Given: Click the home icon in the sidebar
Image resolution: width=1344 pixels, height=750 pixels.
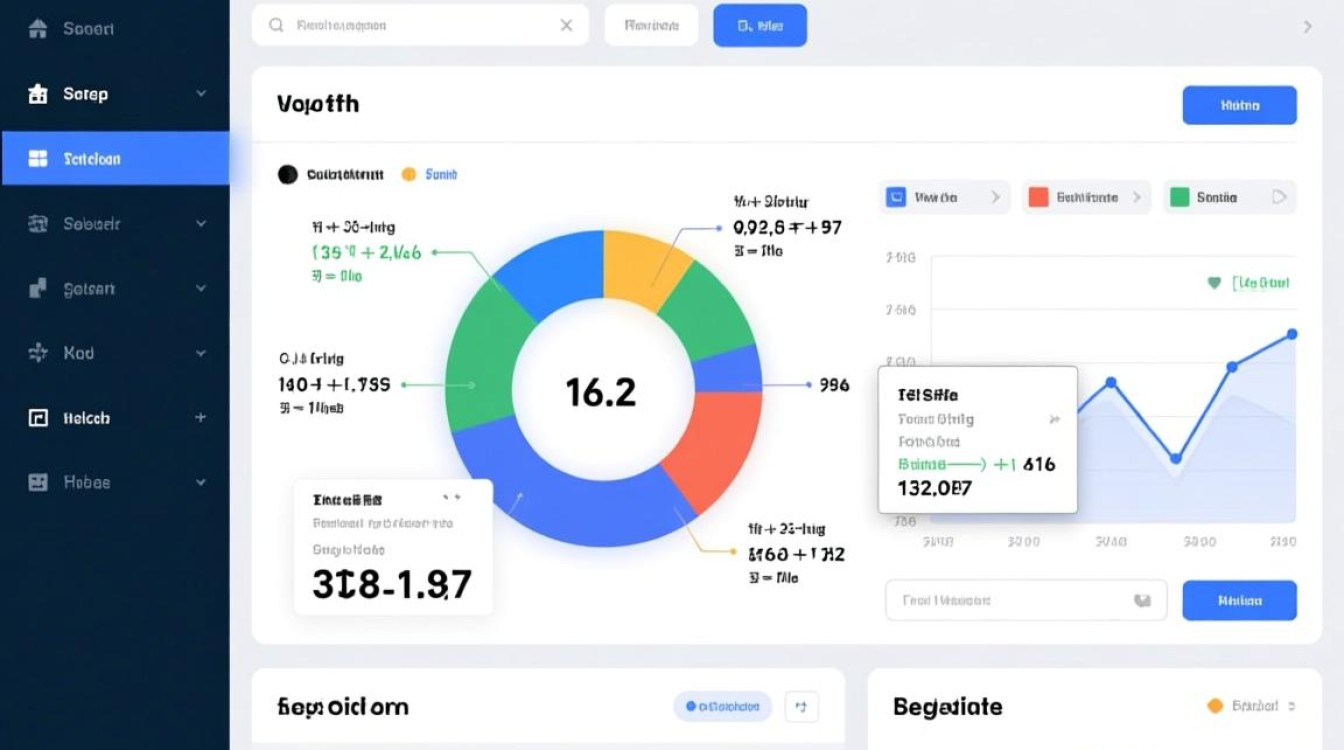Looking at the screenshot, I should (x=38, y=29).
